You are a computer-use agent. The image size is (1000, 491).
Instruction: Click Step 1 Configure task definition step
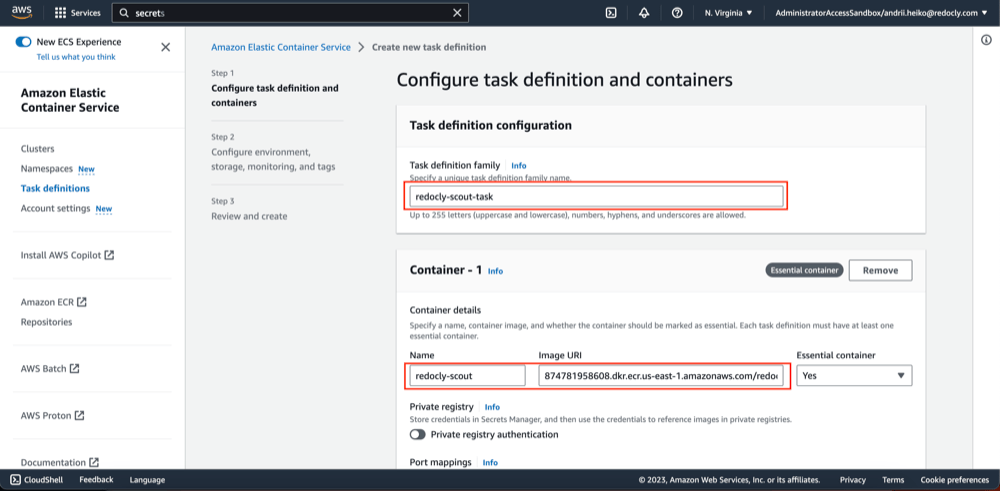coord(275,95)
